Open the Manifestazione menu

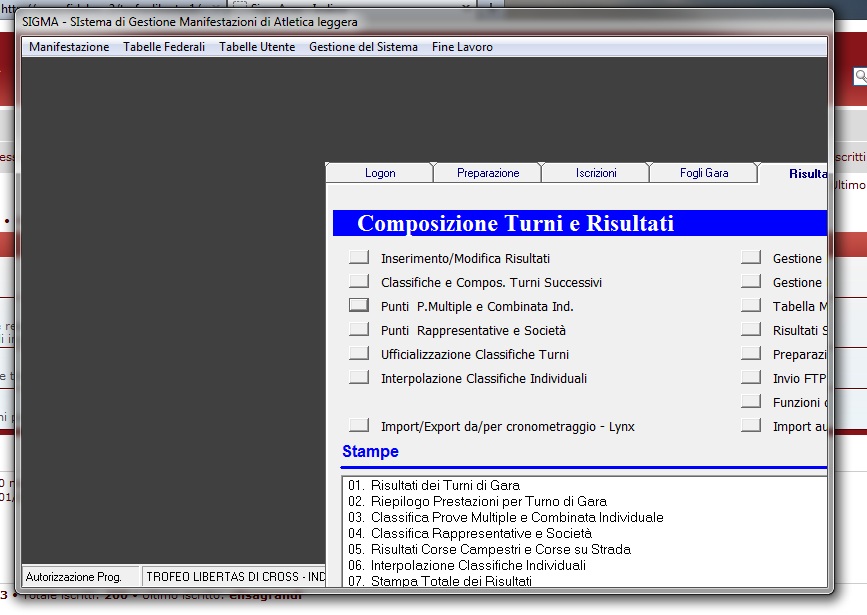69,47
